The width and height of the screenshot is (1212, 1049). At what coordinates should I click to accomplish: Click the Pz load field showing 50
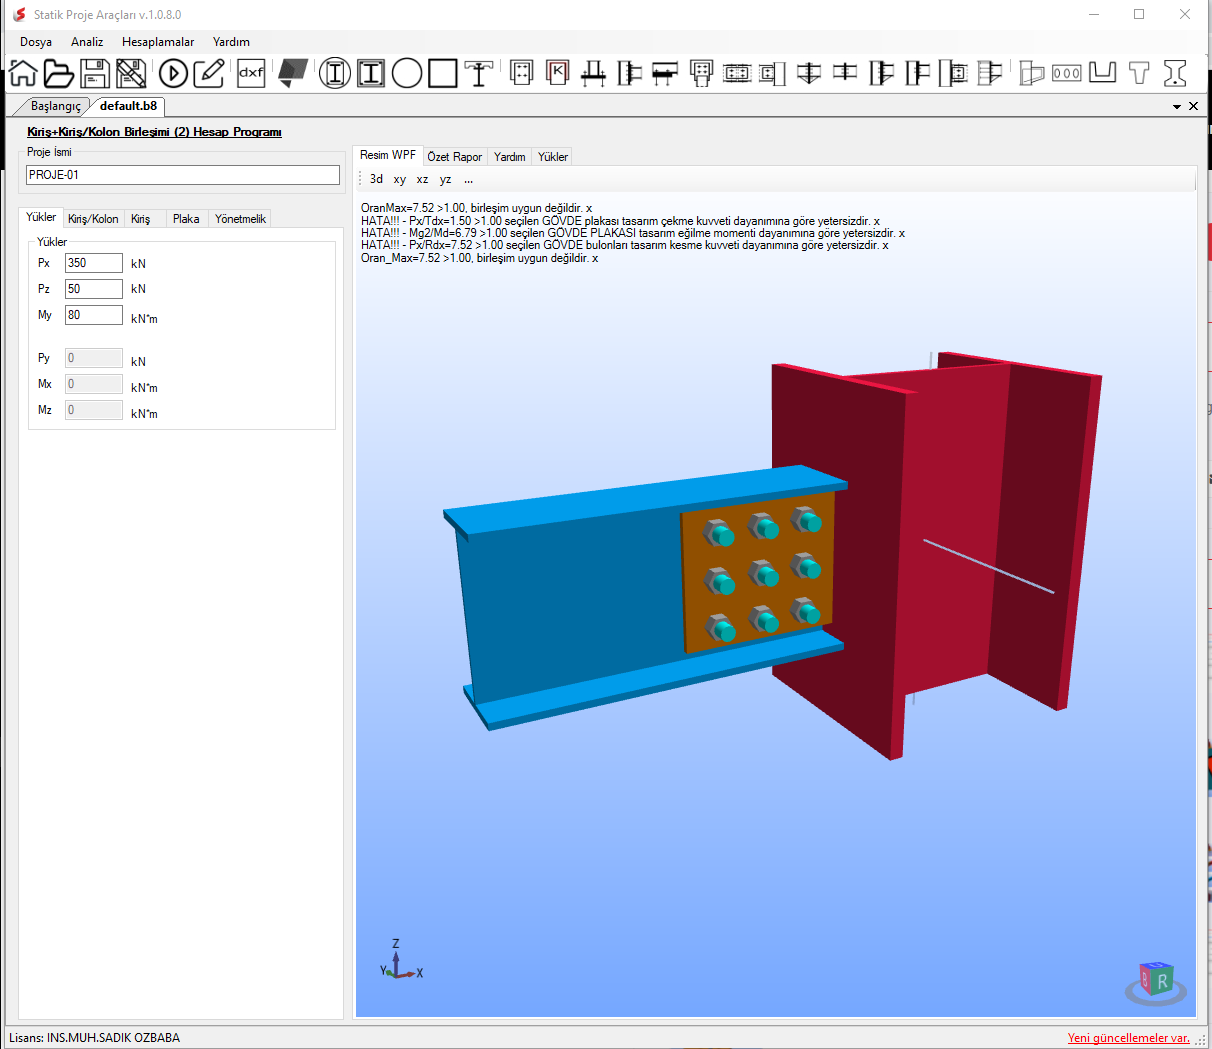94,289
